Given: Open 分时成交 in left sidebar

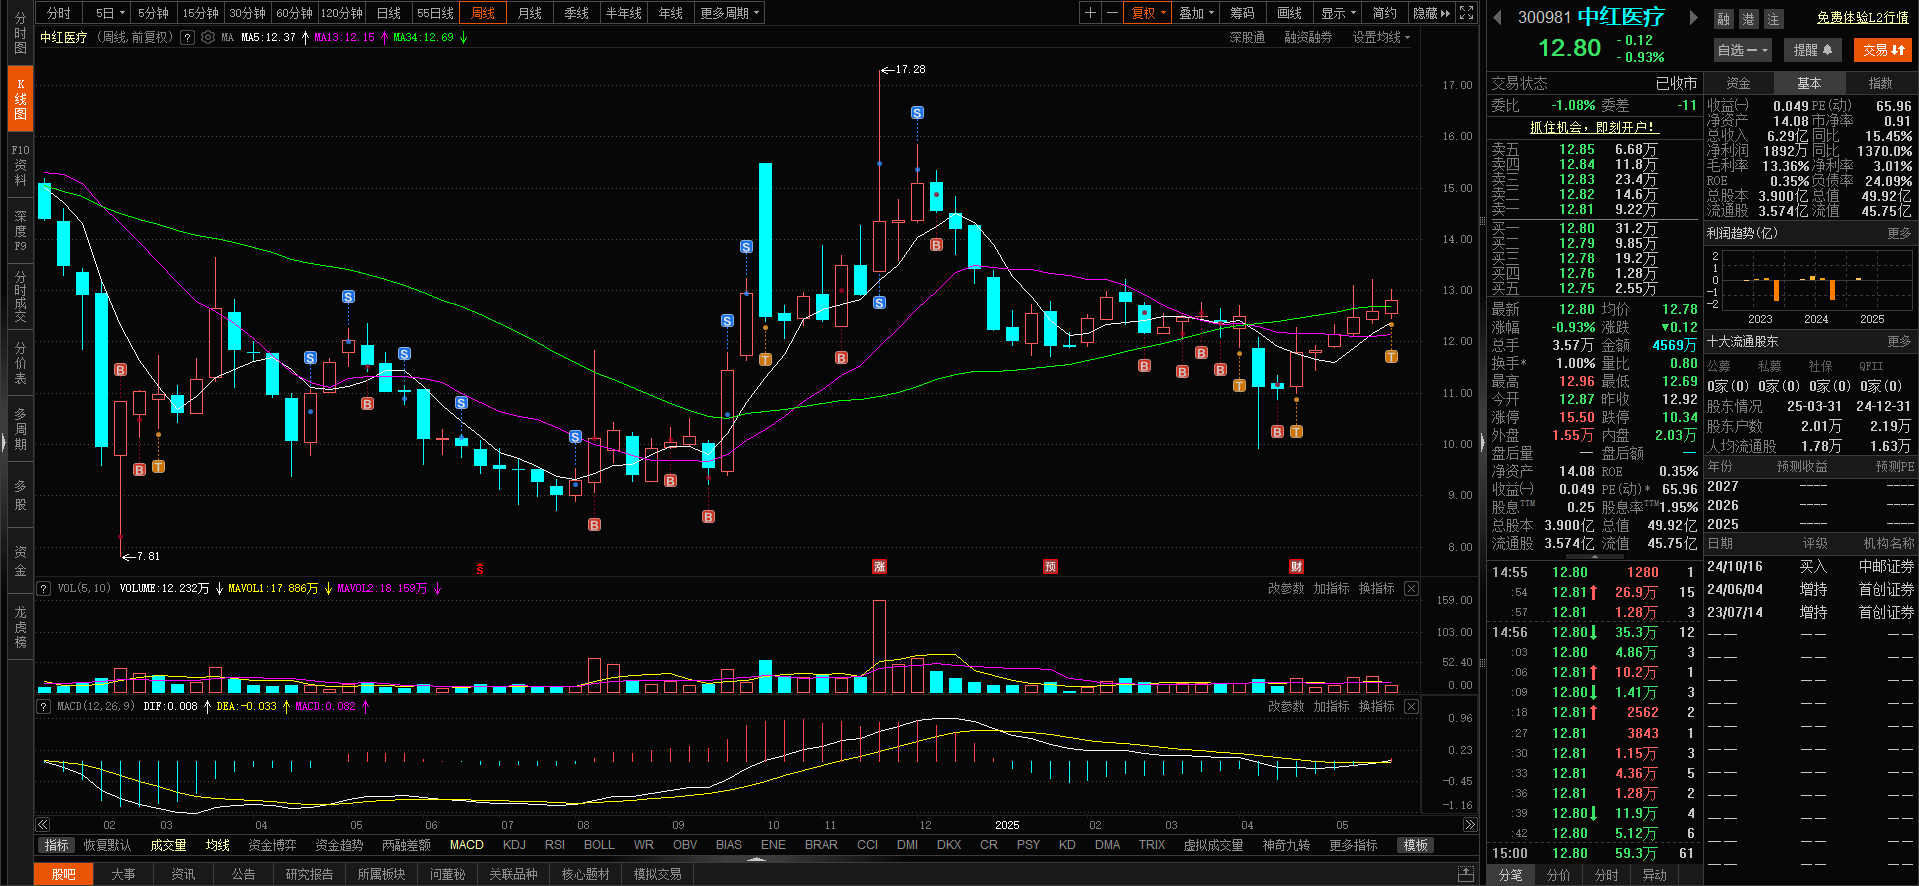Looking at the screenshot, I should tap(20, 297).
